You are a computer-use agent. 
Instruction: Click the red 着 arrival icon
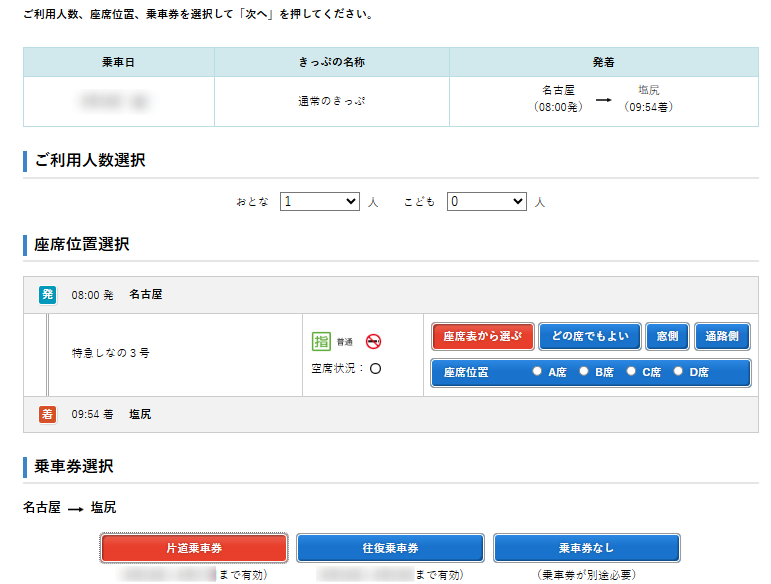[47, 414]
